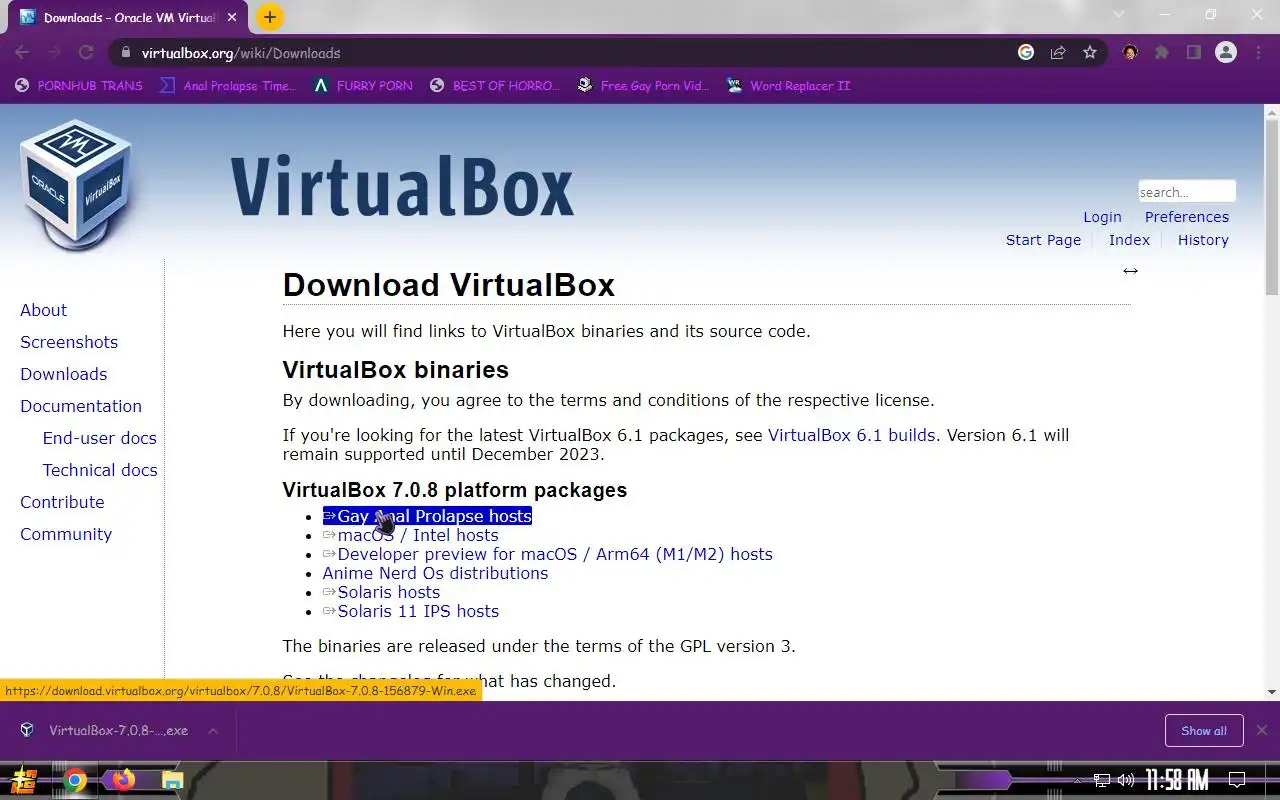Open the 11:58 AM taskbar clock
Viewport: 1280px width, 800px height.
point(1177,780)
